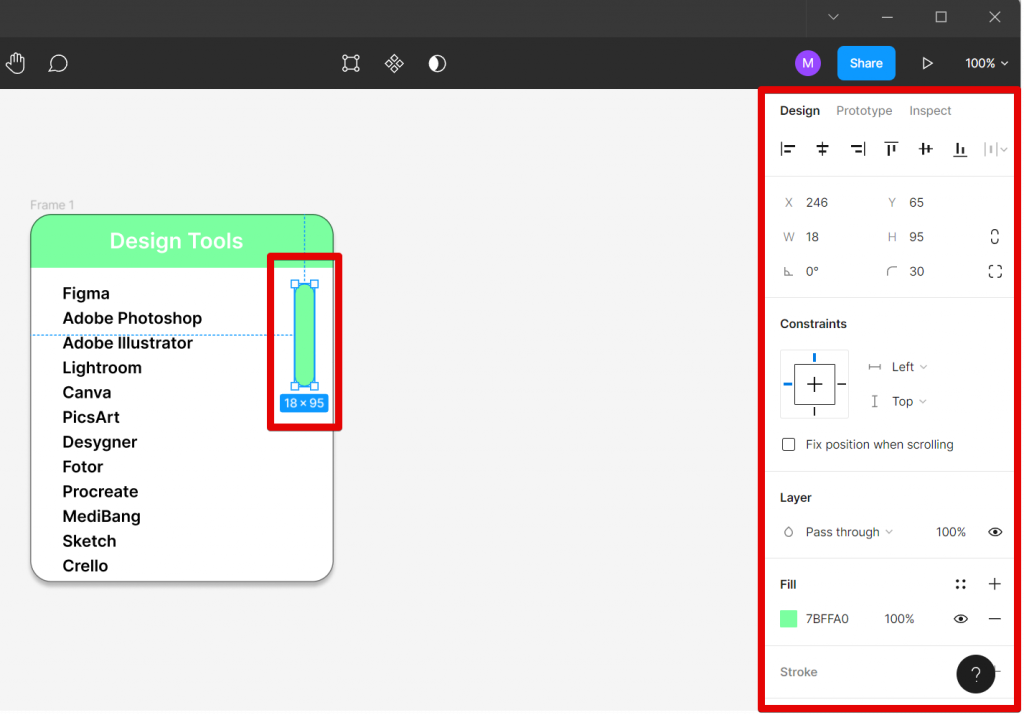Select the Hand tool
1024x715 pixels.
[16, 63]
